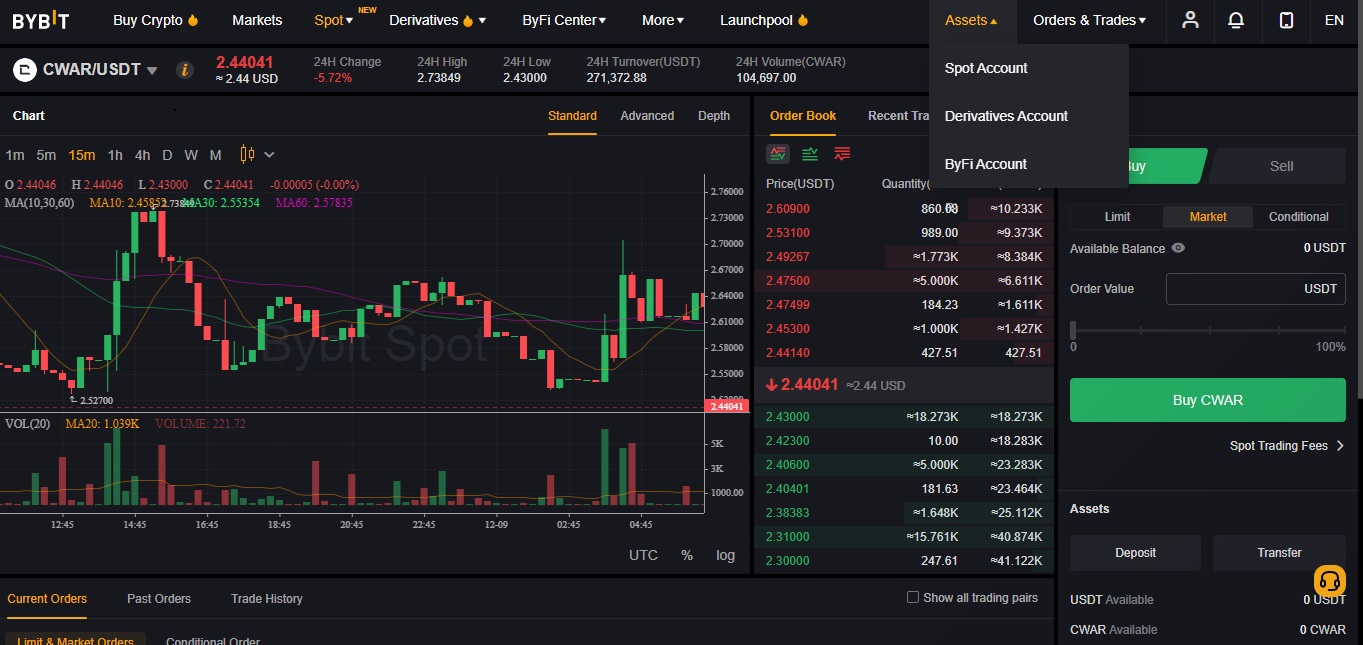Enable Show all trading pairs checkbox

pos(912,597)
